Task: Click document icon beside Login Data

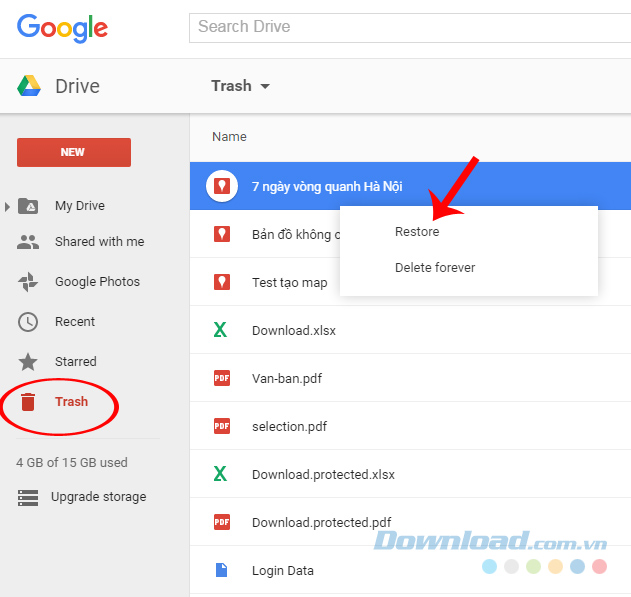Action: tap(221, 570)
